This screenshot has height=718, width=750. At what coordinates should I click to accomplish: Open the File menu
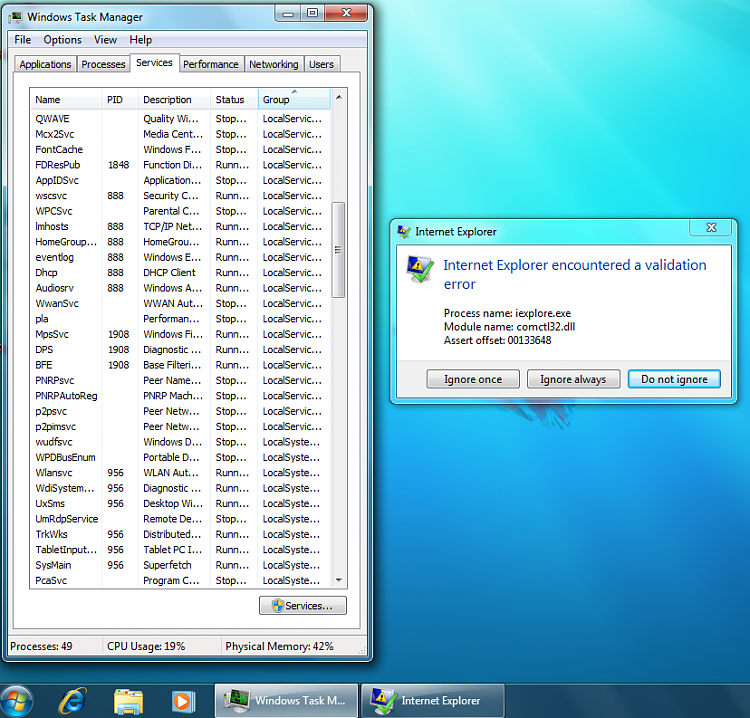(22, 40)
